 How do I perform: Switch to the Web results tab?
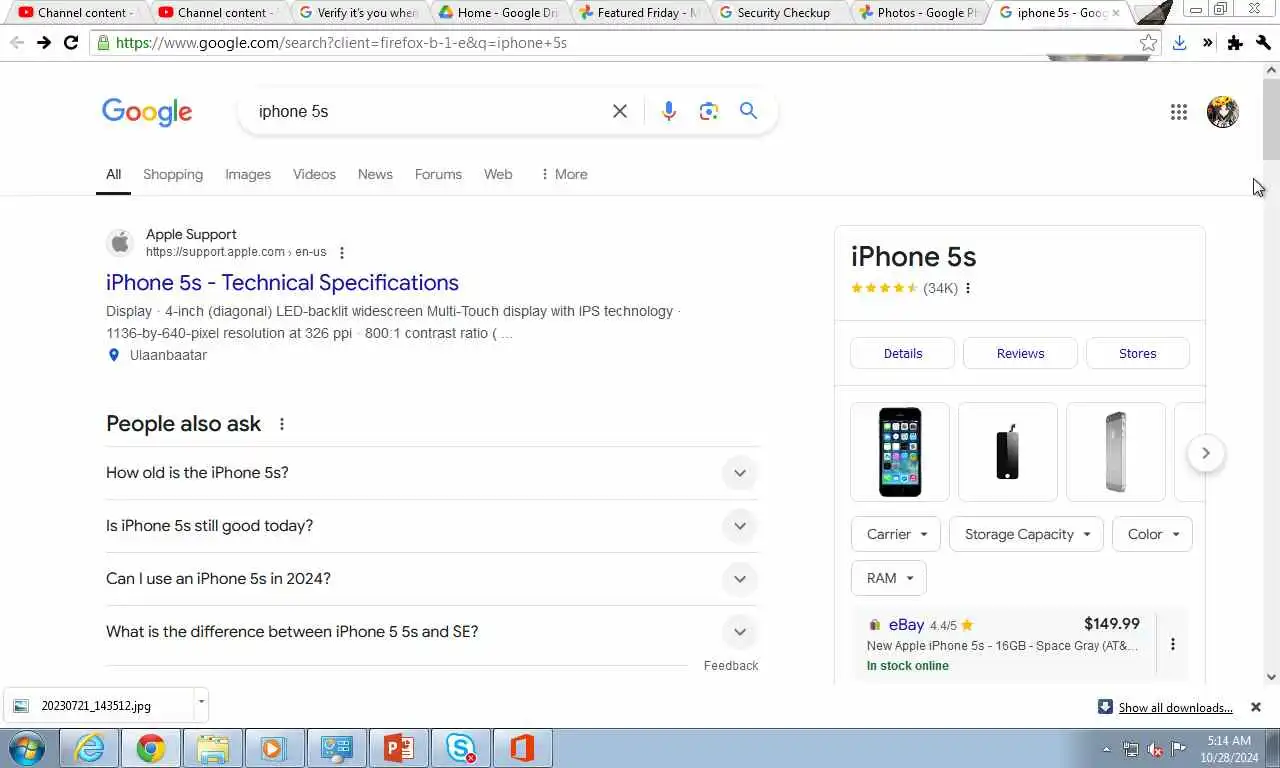(498, 174)
